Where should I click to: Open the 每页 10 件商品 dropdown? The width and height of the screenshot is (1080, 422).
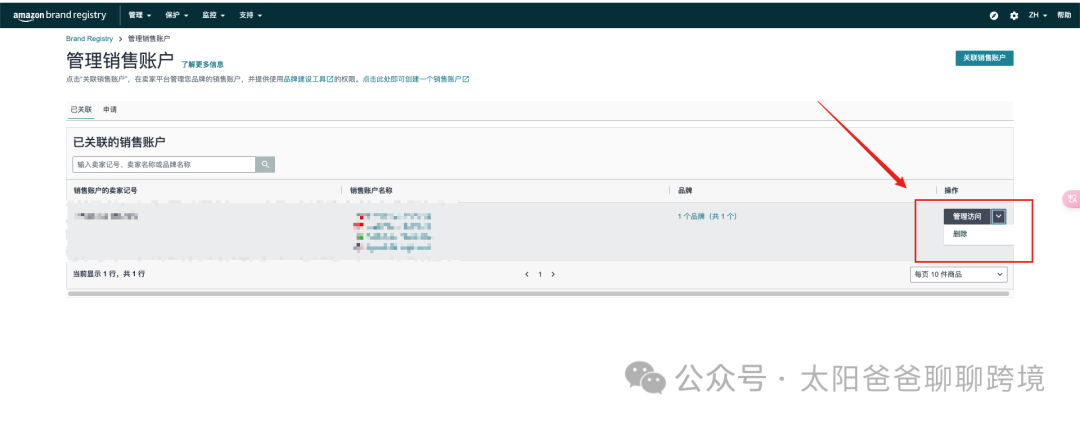coord(958,274)
